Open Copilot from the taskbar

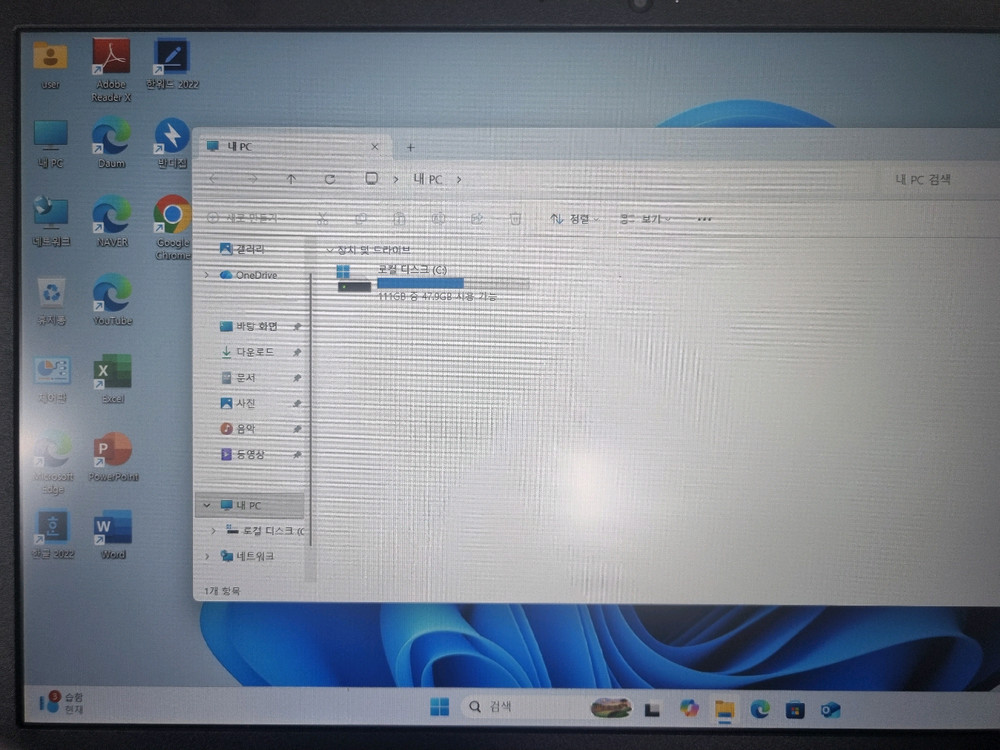(x=689, y=708)
